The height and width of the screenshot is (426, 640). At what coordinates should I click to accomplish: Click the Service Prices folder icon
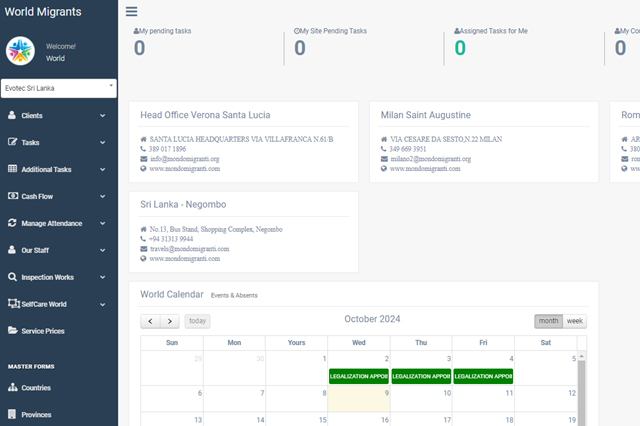[12, 330]
